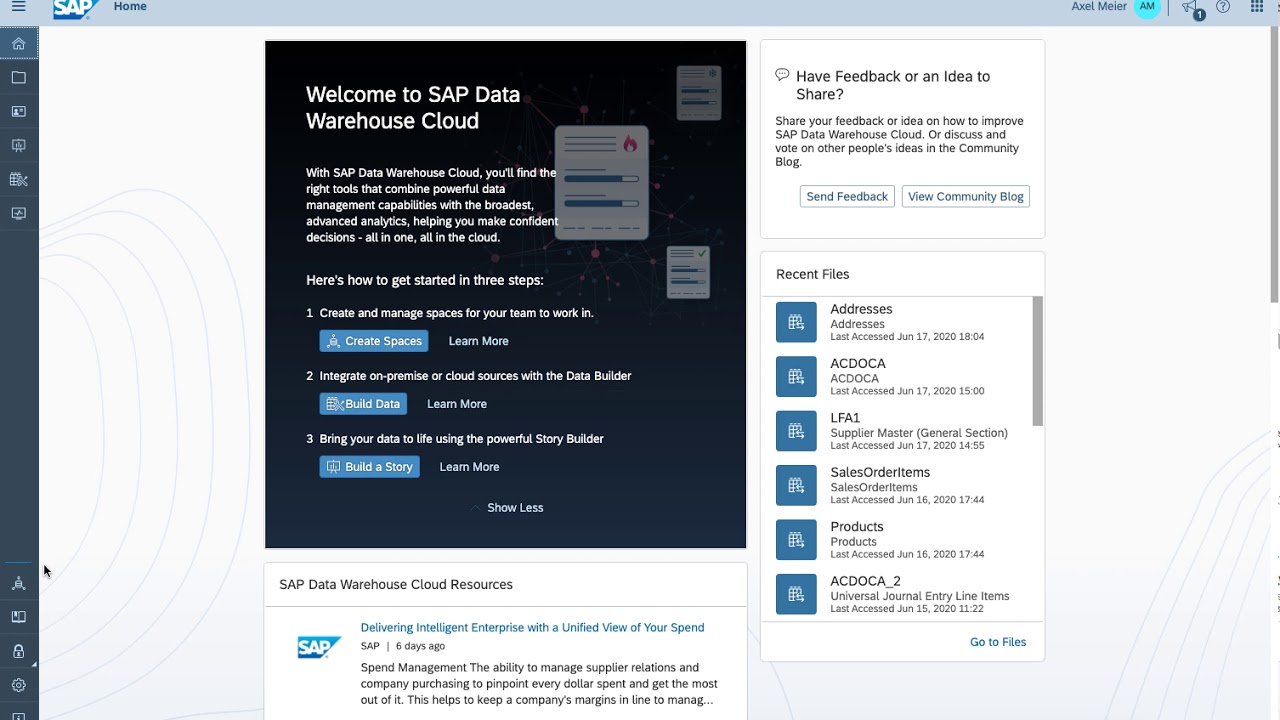Click the ACDOCA_2 file icon
This screenshot has width=1280, height=720.
796,593
